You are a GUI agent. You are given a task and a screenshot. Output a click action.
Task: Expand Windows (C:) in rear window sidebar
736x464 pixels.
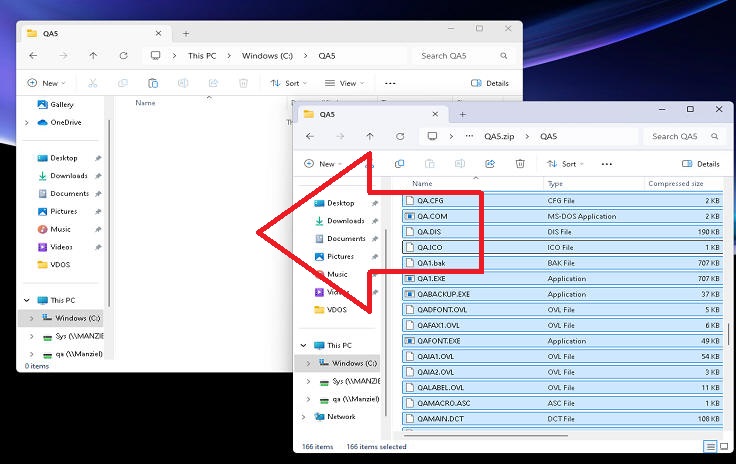(31, 318)
